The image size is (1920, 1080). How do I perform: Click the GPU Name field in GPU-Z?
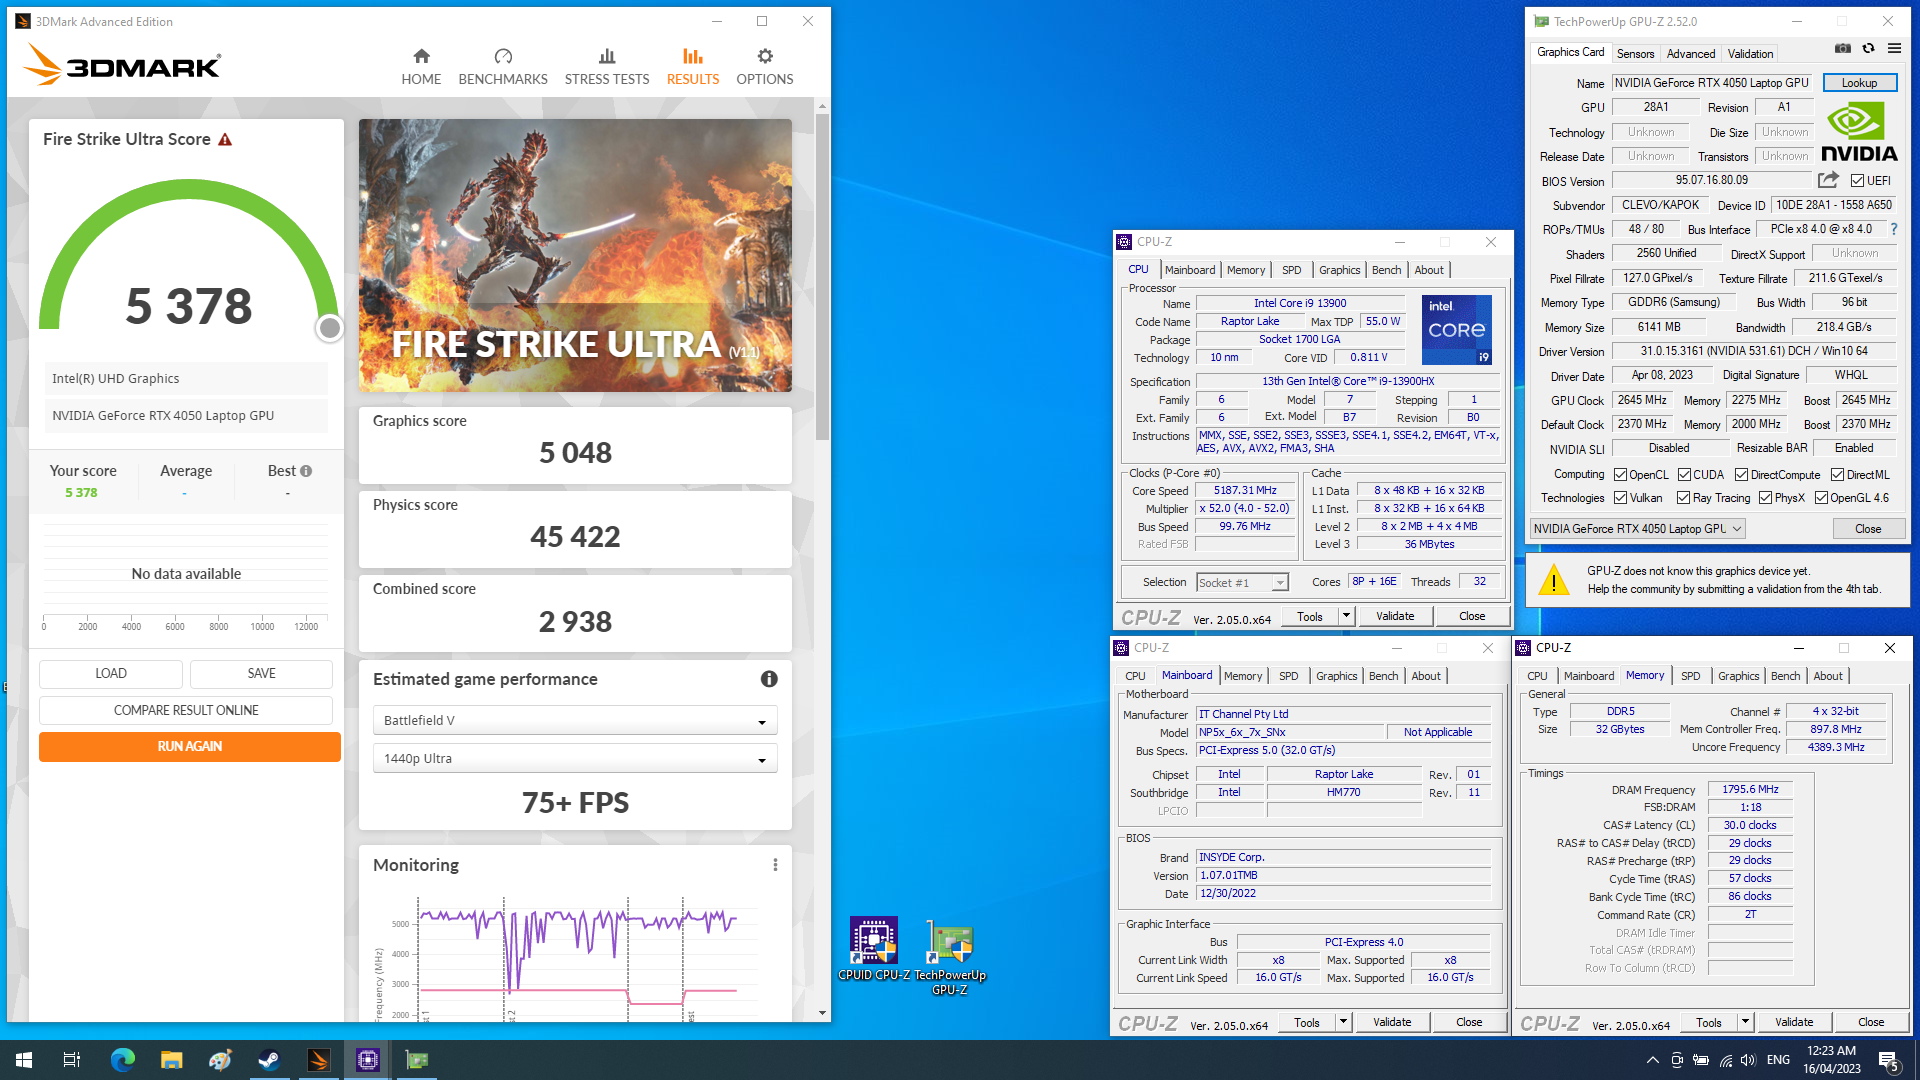point(1711,83)
